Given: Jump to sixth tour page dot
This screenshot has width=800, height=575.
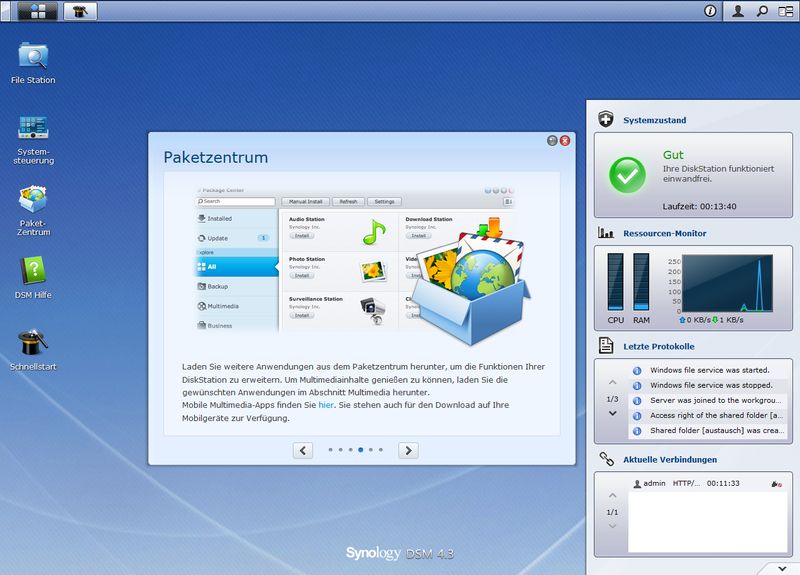Looking at the screenshot, I should coord(381,450).
